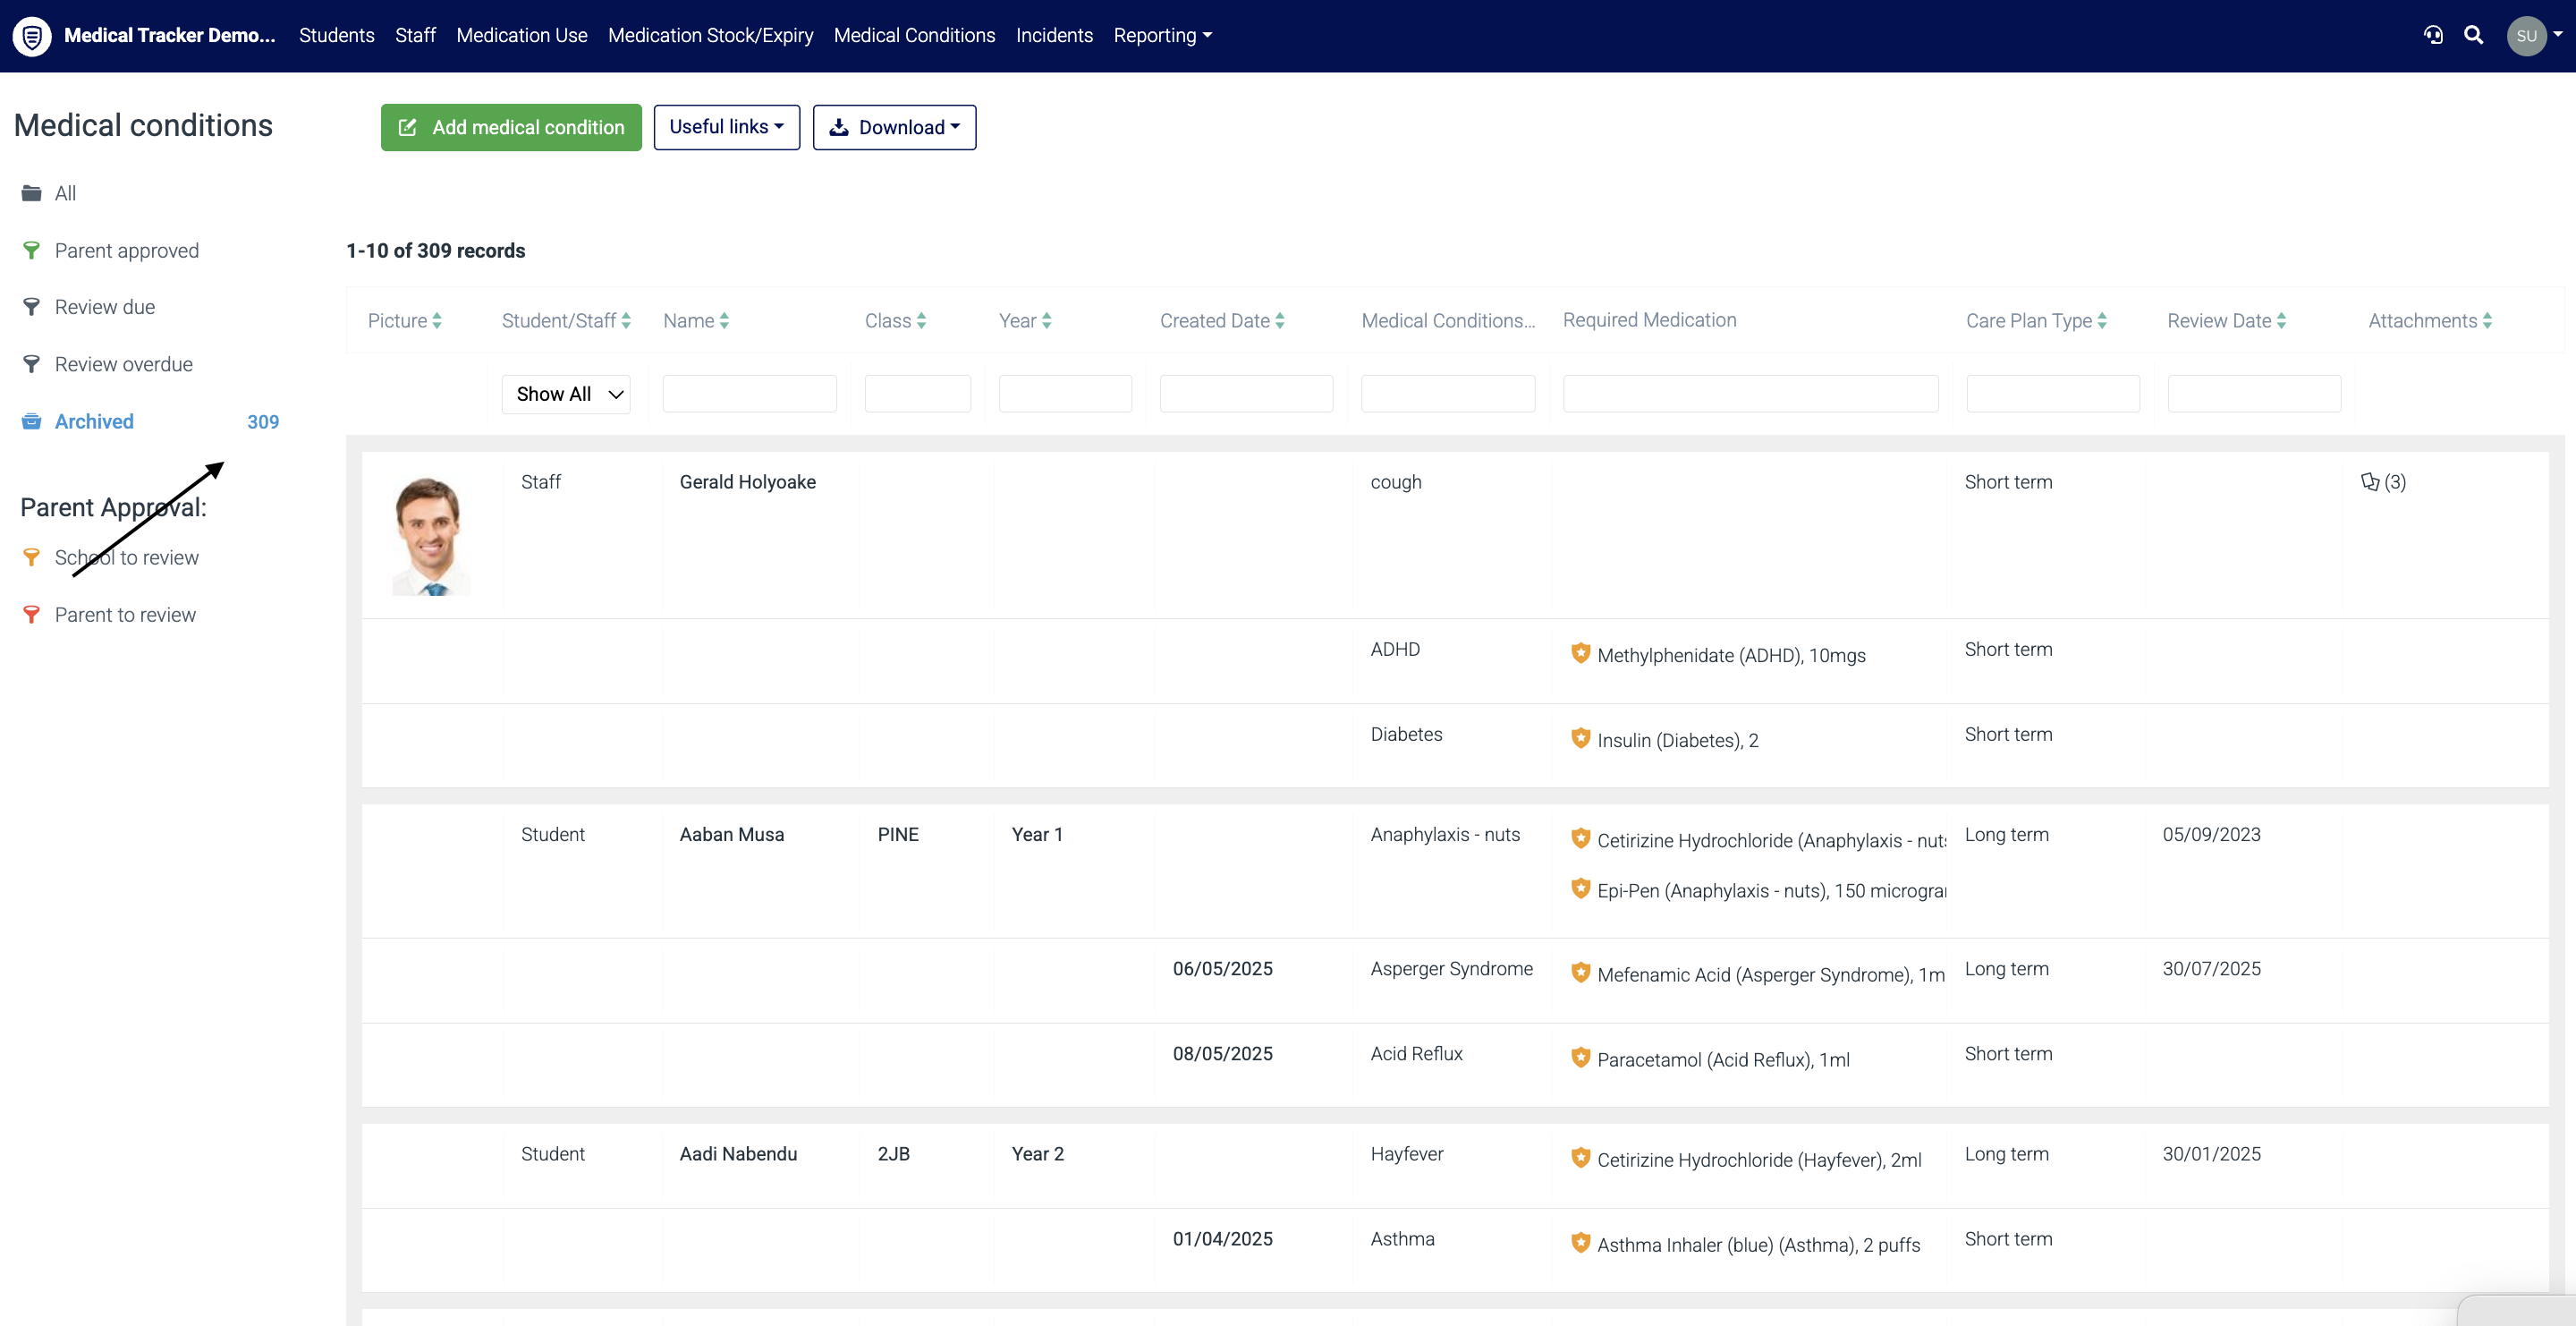
Task: Sort by the Class column arrows
Action: pyautogui.click(x=921, y=321)
